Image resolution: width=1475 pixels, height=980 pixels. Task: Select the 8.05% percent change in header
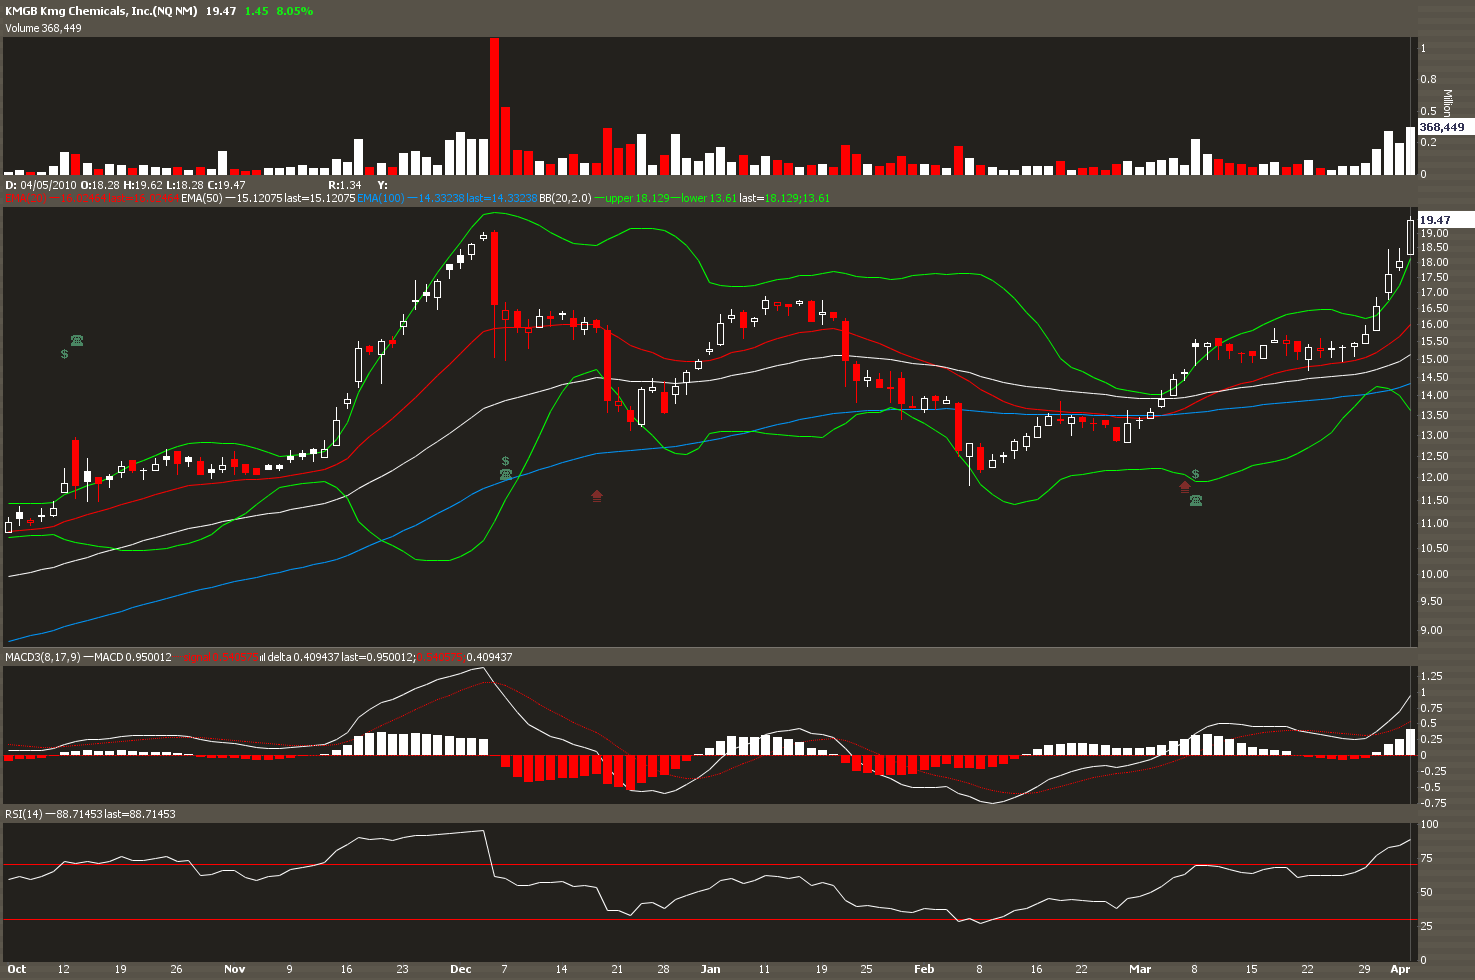(295, 11)
